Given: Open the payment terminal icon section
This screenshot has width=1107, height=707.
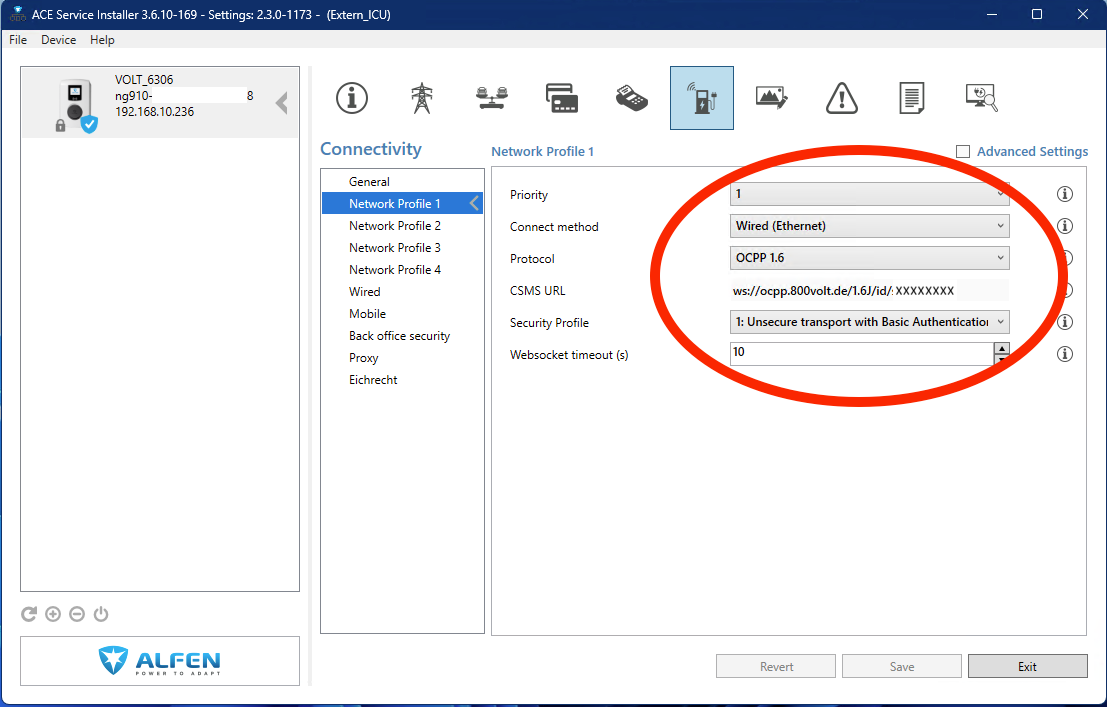Looking at the screenshot, I should [x=632, y=98].
